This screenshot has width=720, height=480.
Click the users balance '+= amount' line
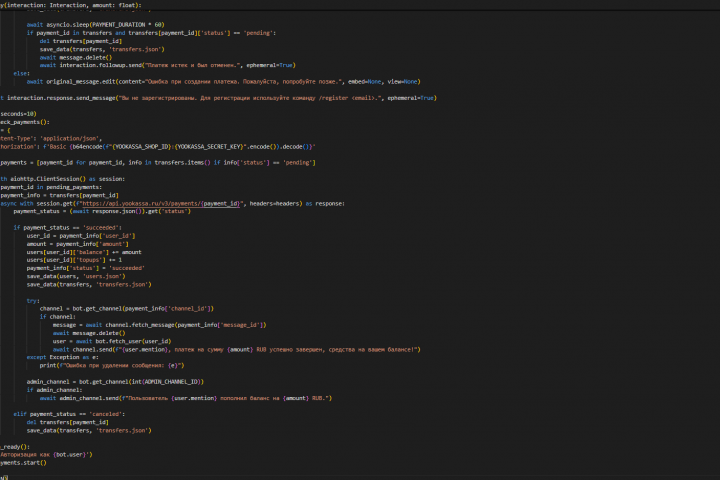[x=84, y=252]
